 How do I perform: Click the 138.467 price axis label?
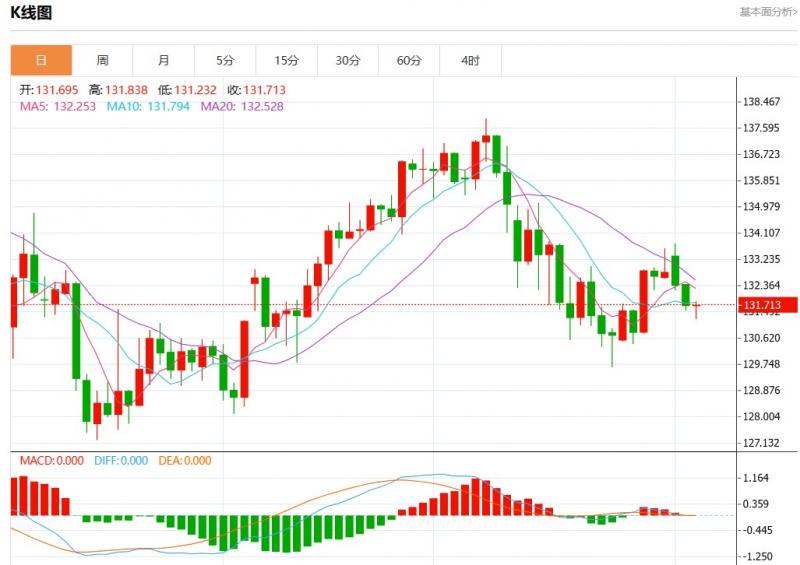pyautogui.click(x=761, y=102)
